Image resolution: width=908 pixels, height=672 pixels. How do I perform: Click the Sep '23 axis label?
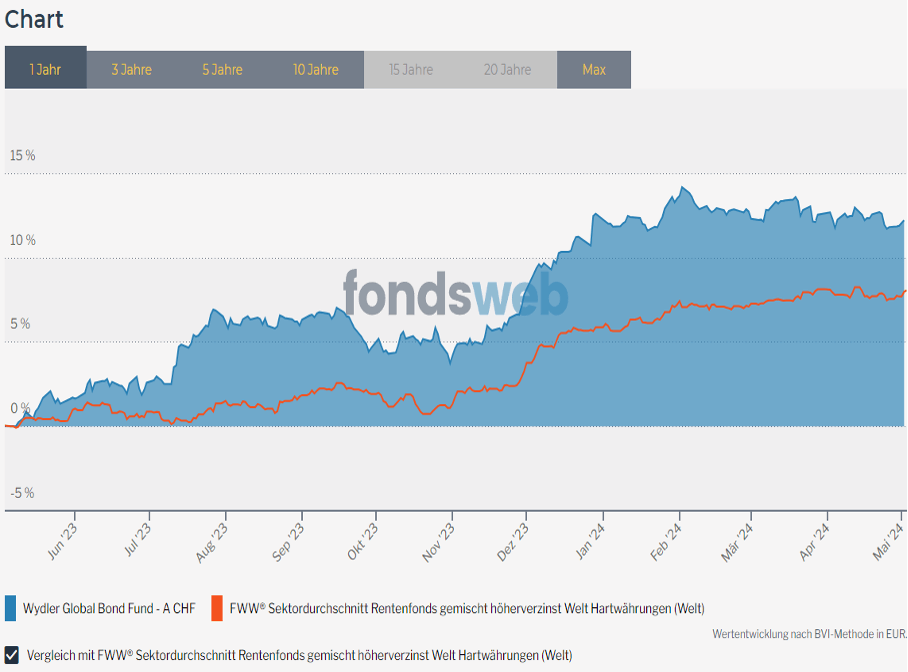point(287,542)
